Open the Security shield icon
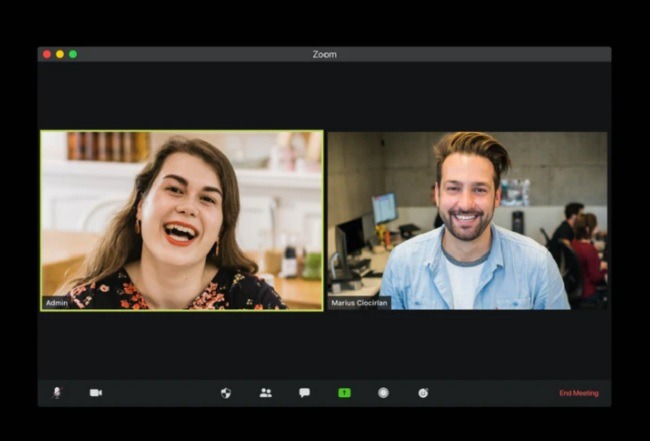Viewport: 650px width, 441px height. pos(226,393)
